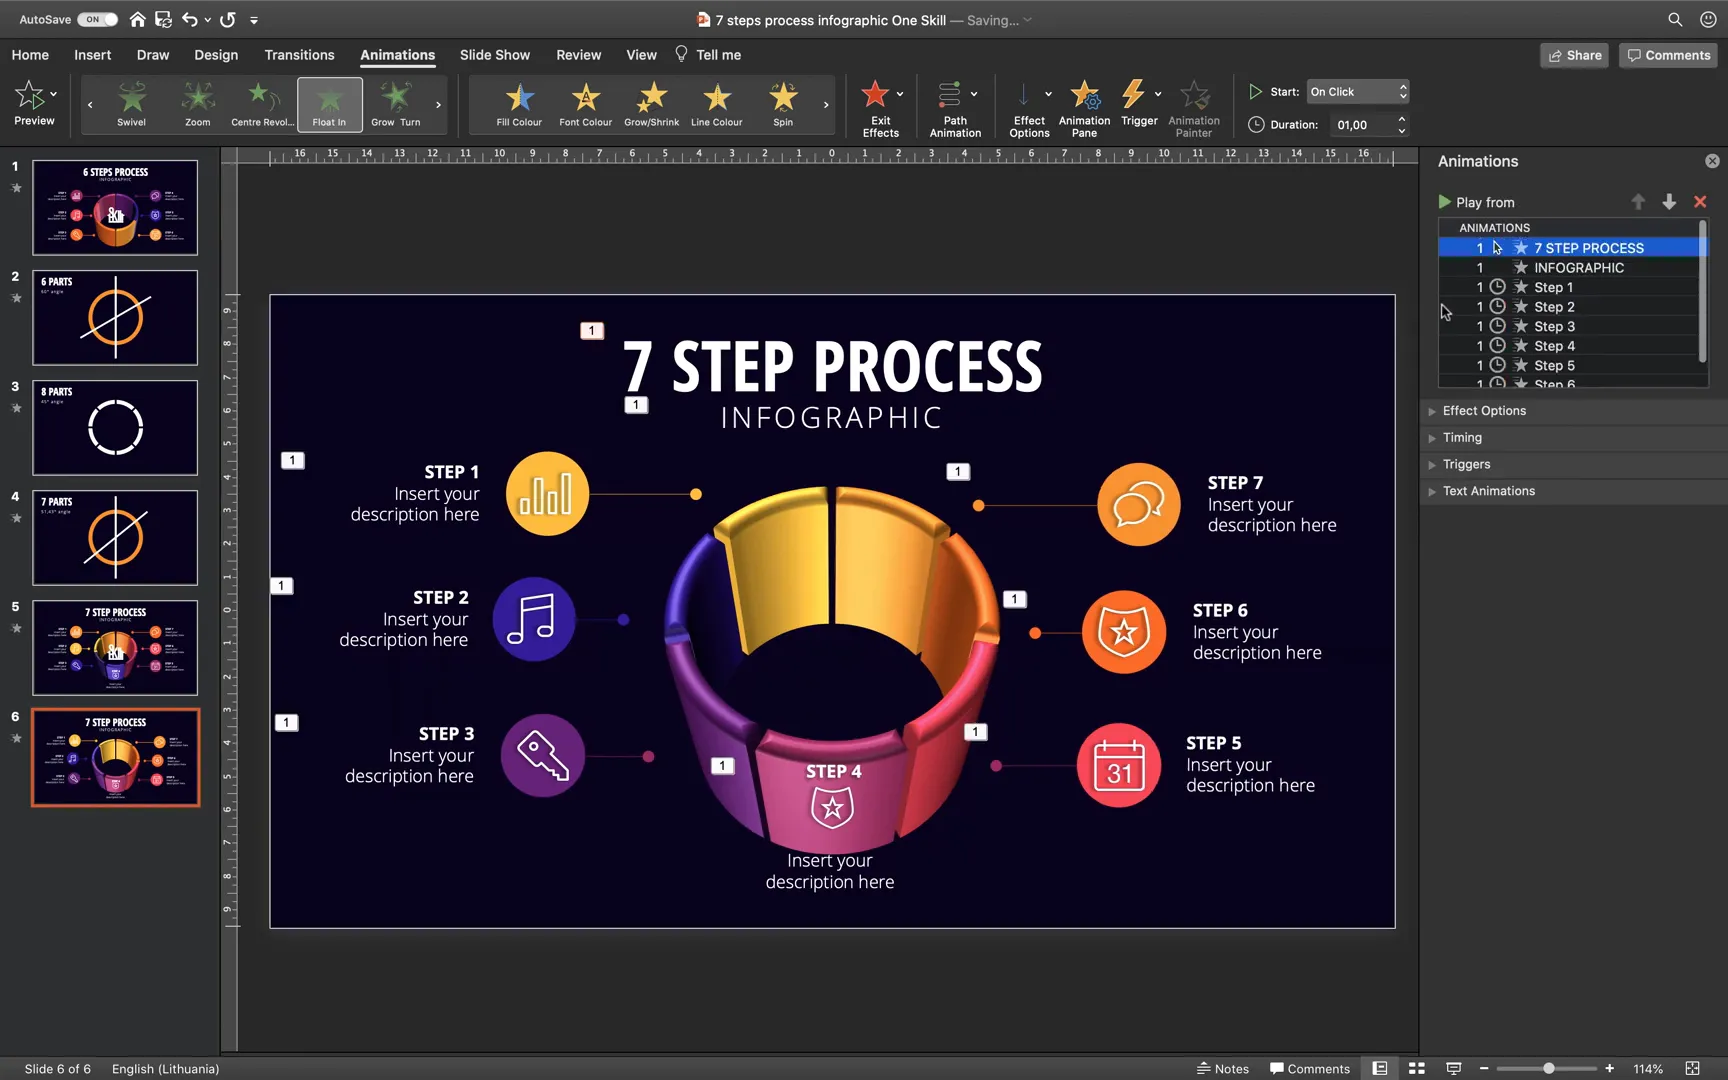Screen dimensions: 1728x1080
Task: Toggle AutoSave off
Action: point(96,18)
